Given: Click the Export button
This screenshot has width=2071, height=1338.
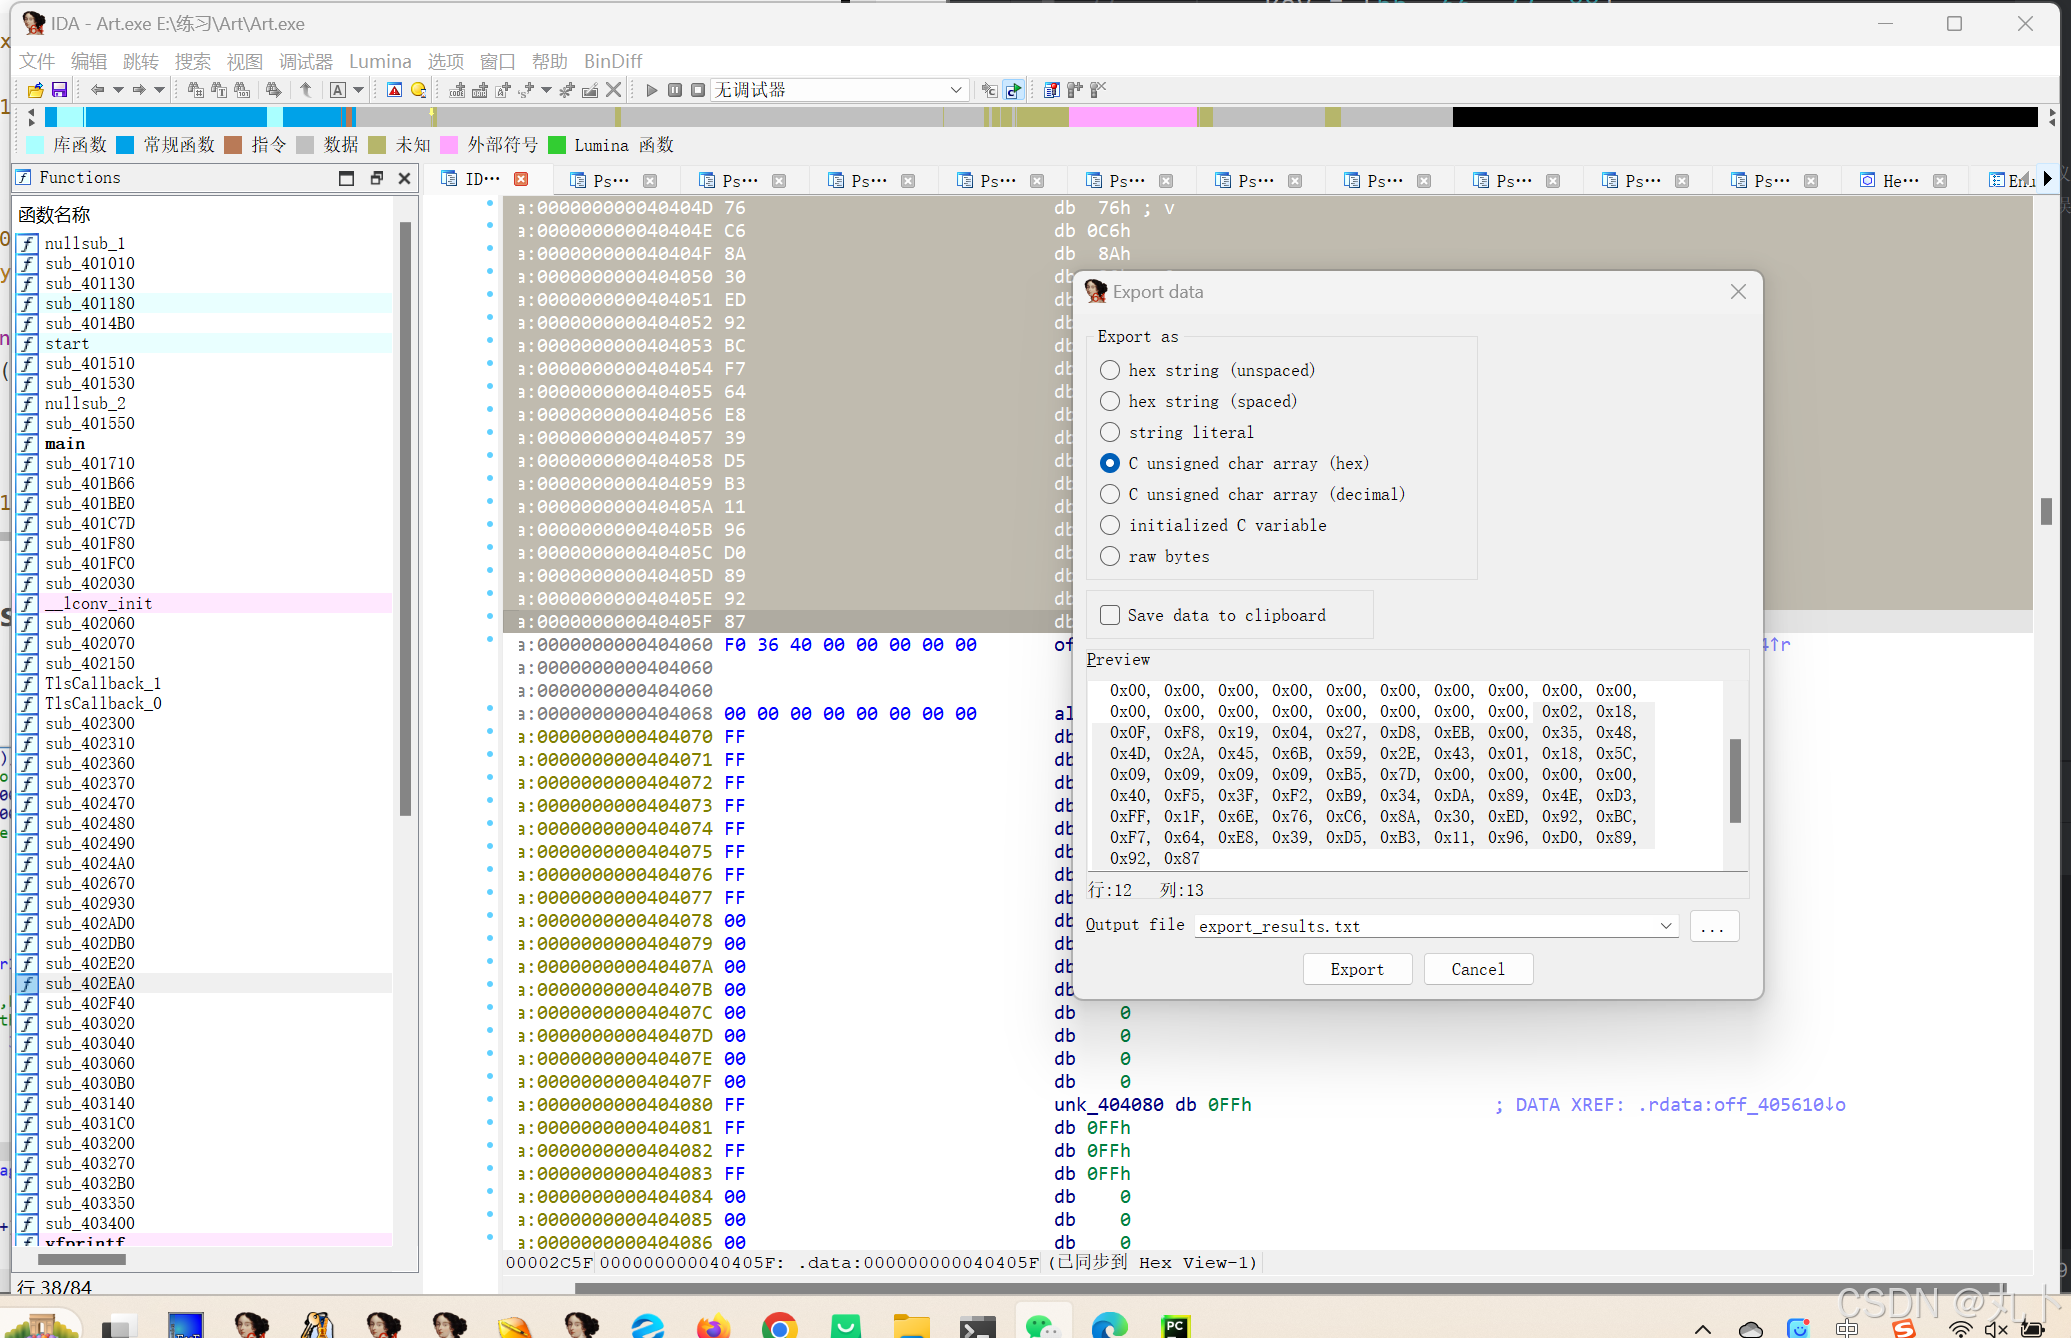Looking at the screenshot, I should (x=1356, y=969).
